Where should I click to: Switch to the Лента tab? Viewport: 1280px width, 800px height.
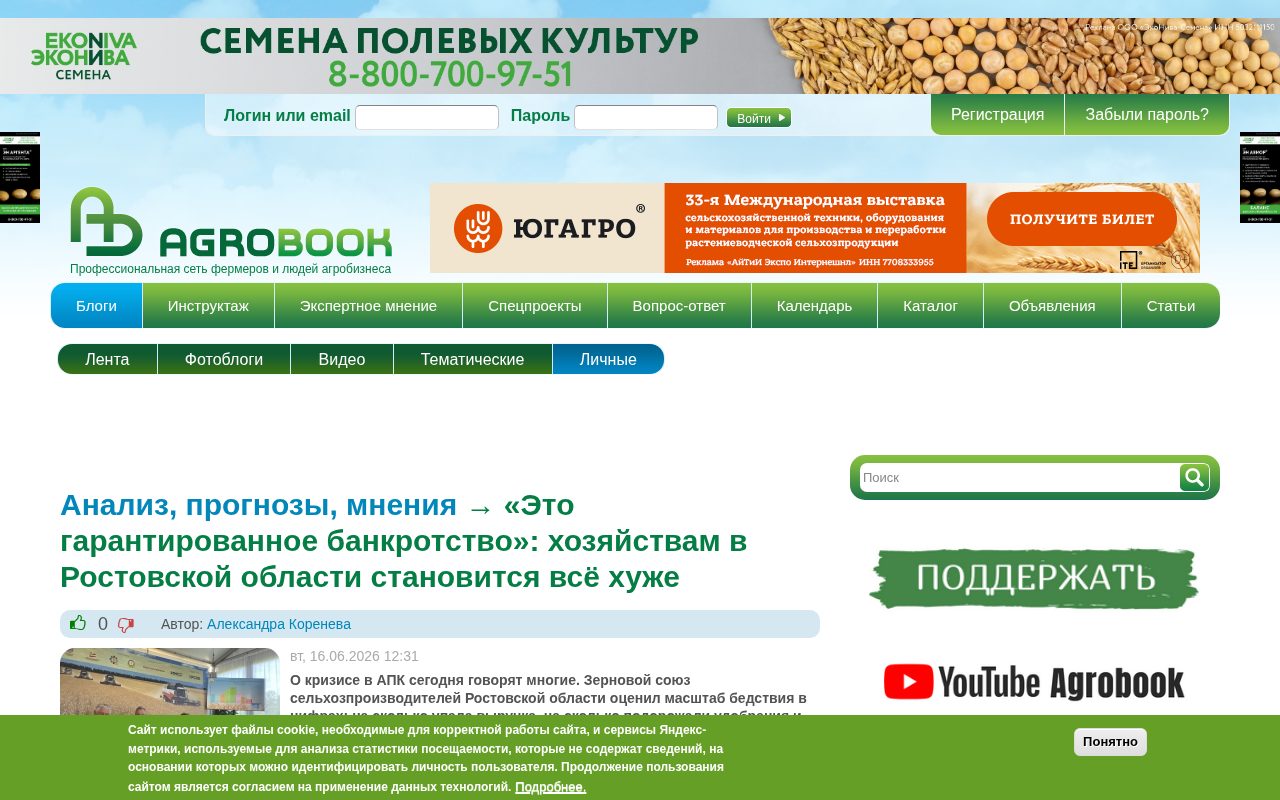107,359
